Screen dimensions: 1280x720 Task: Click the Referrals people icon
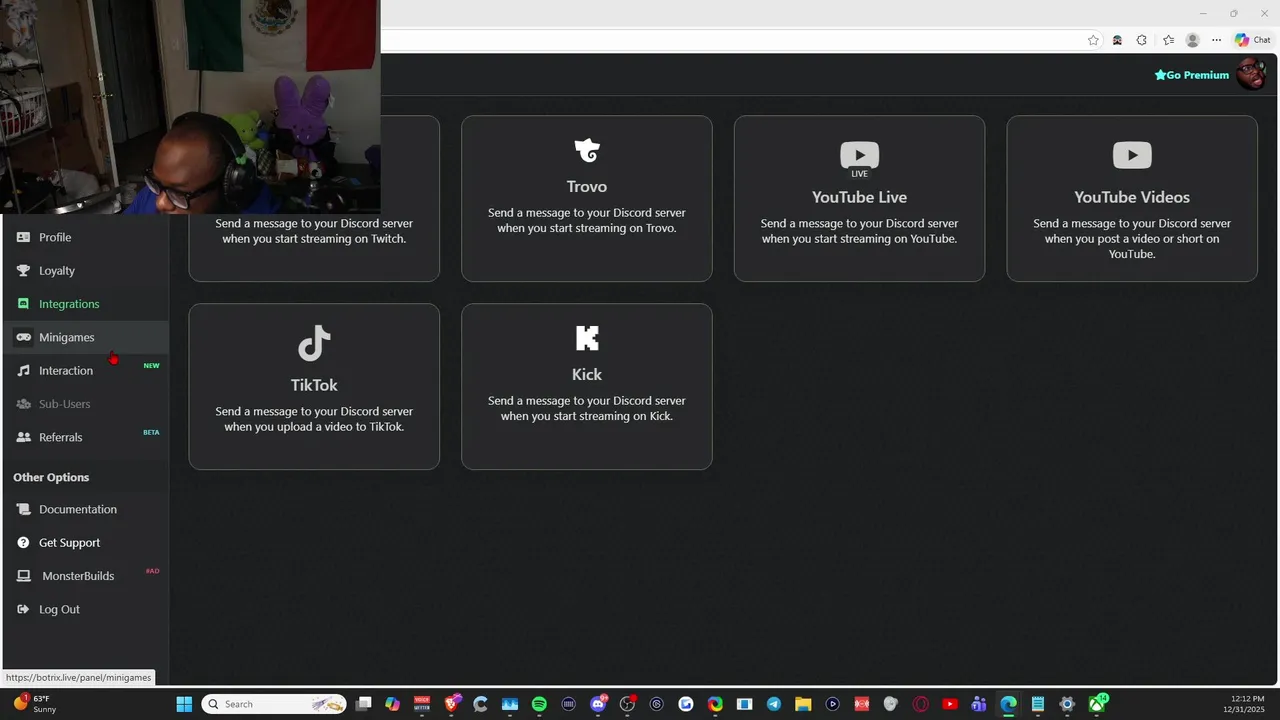[23, 437]
